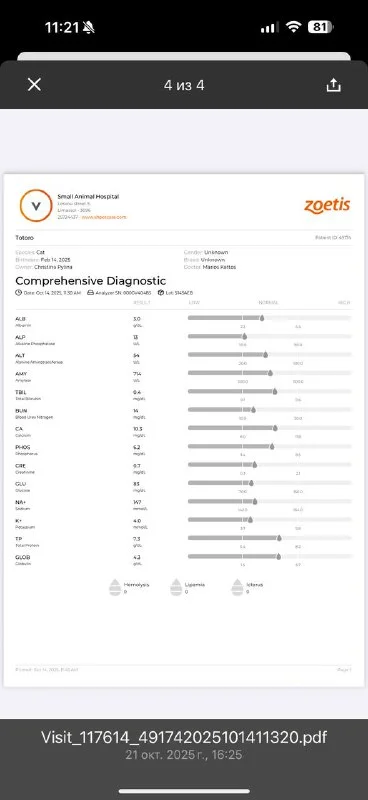
Task: Tap the analyzer printer icon
Action: pyautogui.click(x=91, y=293)
